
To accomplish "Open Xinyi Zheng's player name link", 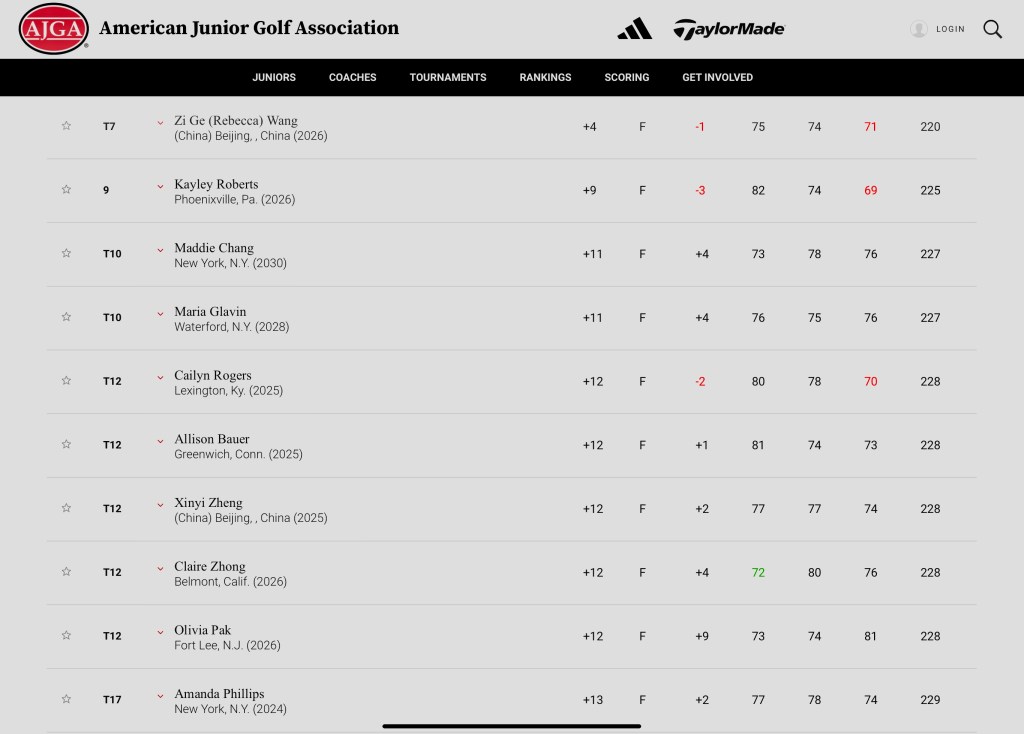I will click(x=208, y=503).
